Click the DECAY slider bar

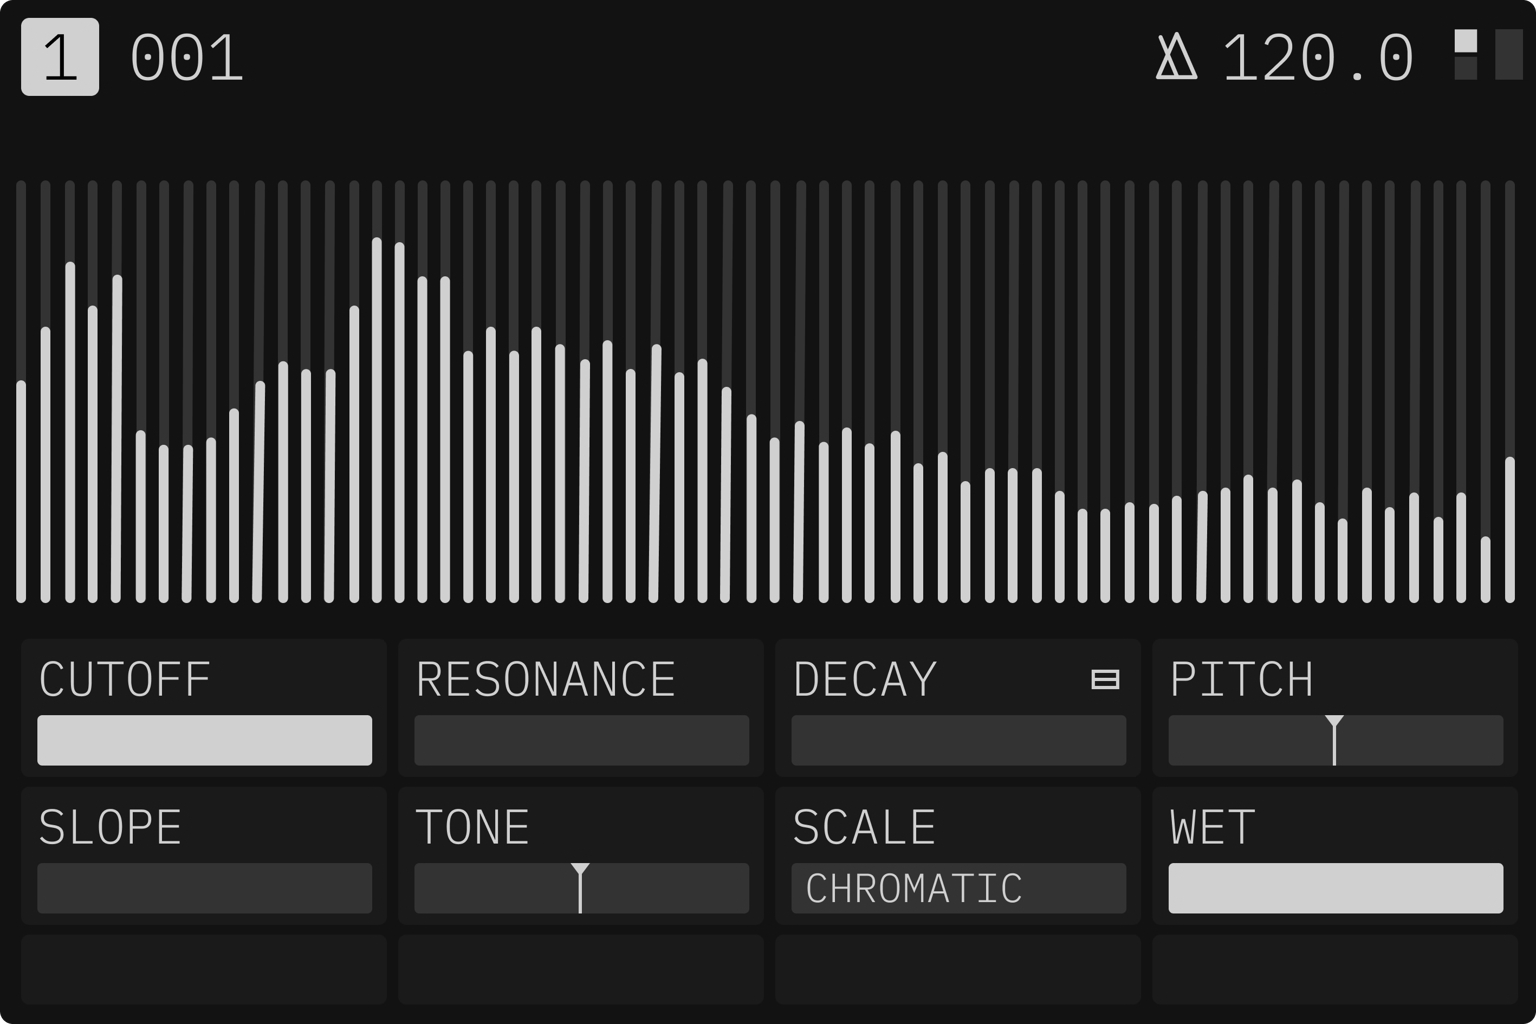tap(958, 740)
